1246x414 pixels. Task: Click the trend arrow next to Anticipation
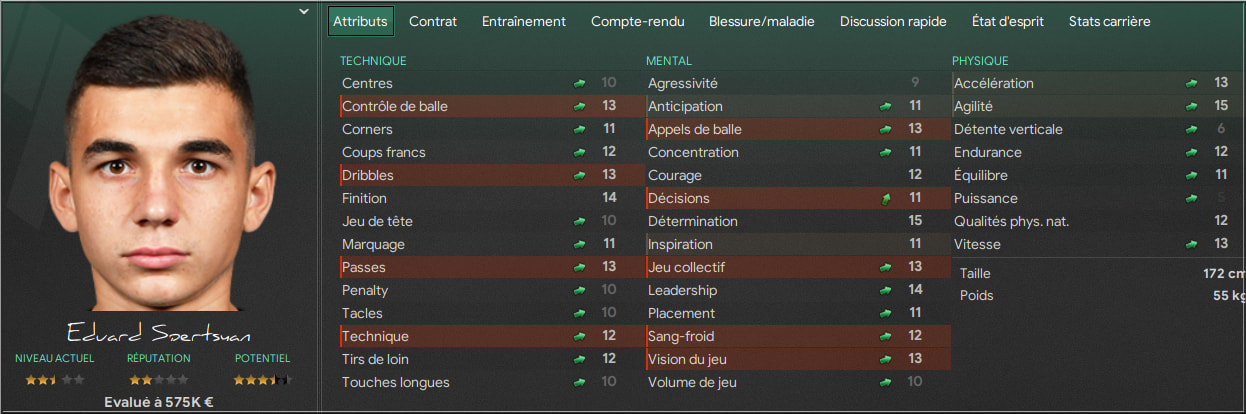[x=885, y=107]
